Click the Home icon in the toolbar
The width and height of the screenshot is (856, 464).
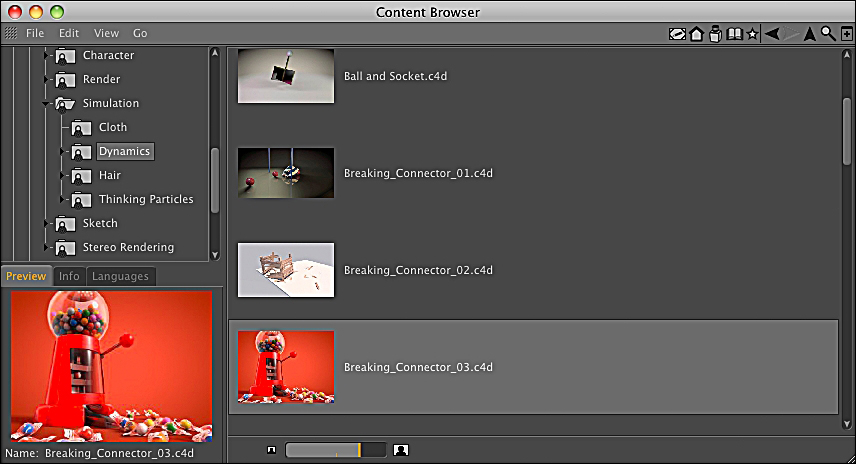point(696,33)
